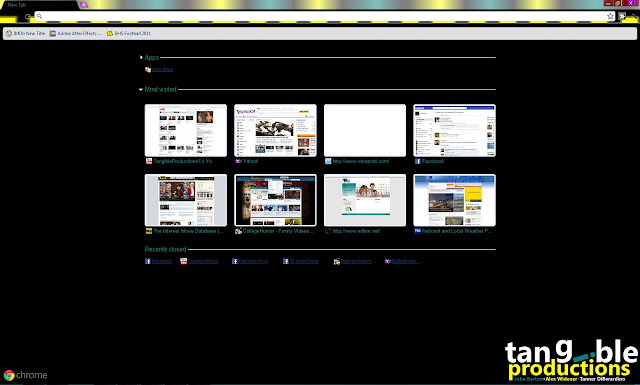Click the edline.net favicon under thumbnail

[x=328, y=231]
